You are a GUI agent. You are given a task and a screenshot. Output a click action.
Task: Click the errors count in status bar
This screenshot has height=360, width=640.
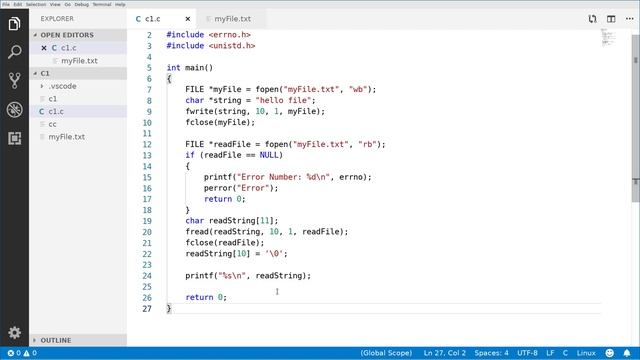pos(14,353)
